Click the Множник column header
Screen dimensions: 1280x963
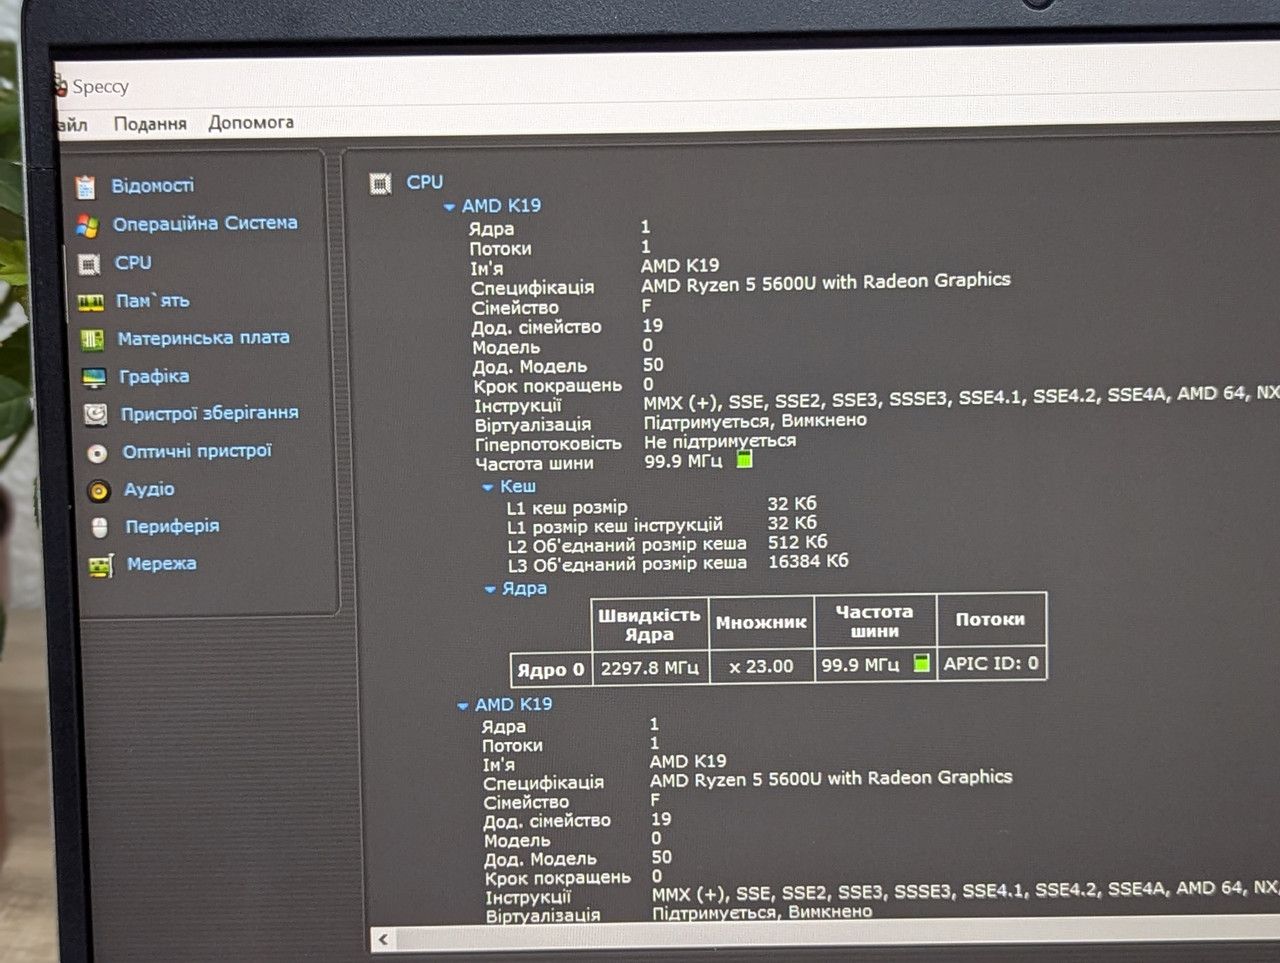[x=761, y=623]
